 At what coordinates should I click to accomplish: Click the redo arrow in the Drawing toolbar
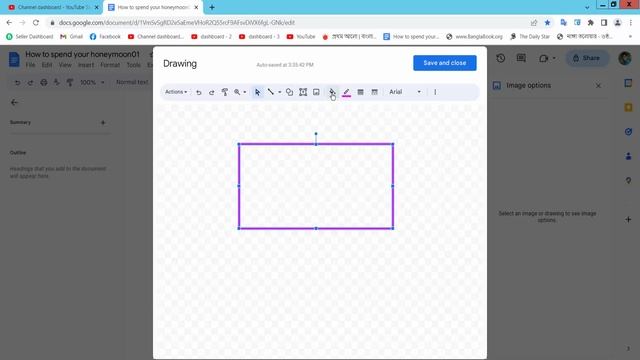coord(211,92)
